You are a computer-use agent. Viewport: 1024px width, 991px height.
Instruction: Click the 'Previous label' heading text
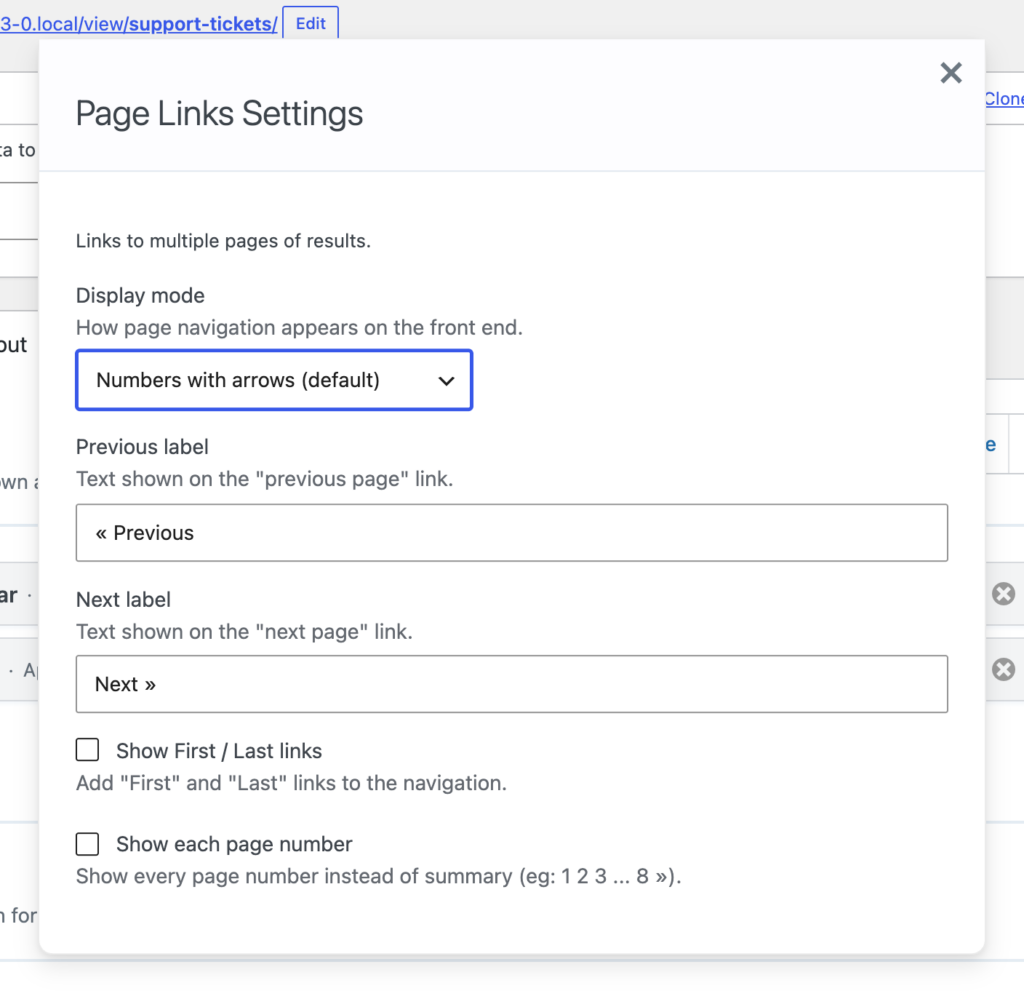click(142, 447)
